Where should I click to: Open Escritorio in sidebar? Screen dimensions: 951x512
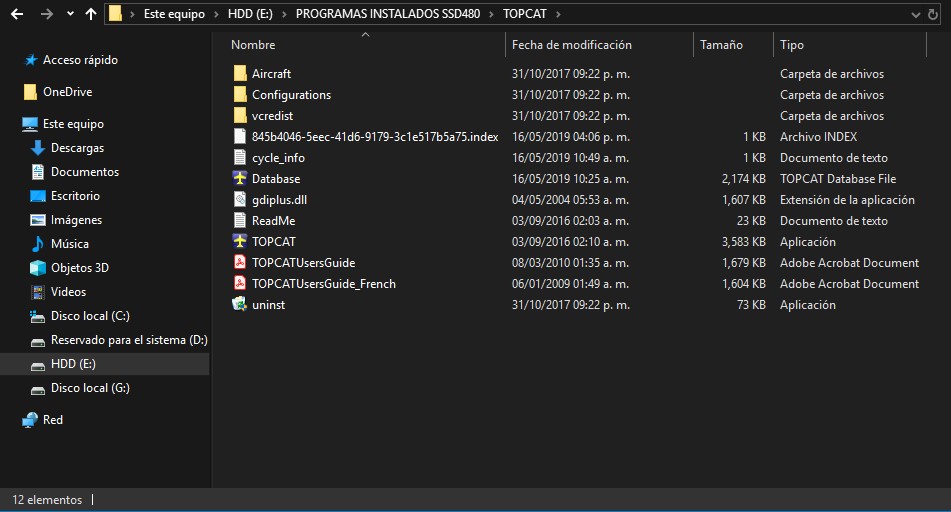coord(75,195)
